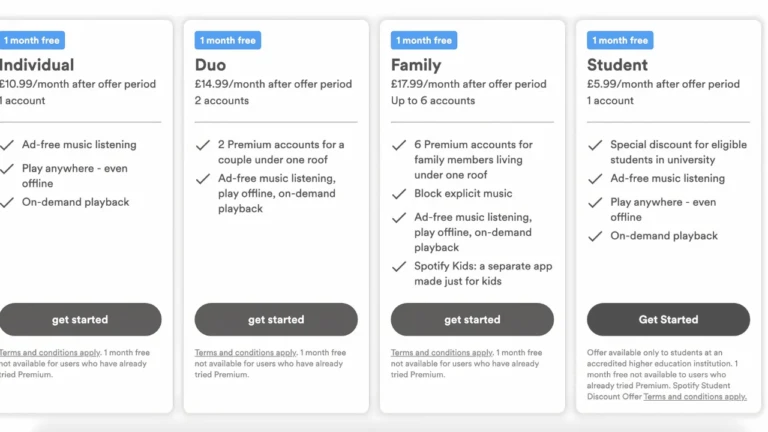Open Student Discount Offer Terms and conditions
Screen dimensions: 768x432
point(695,397)
